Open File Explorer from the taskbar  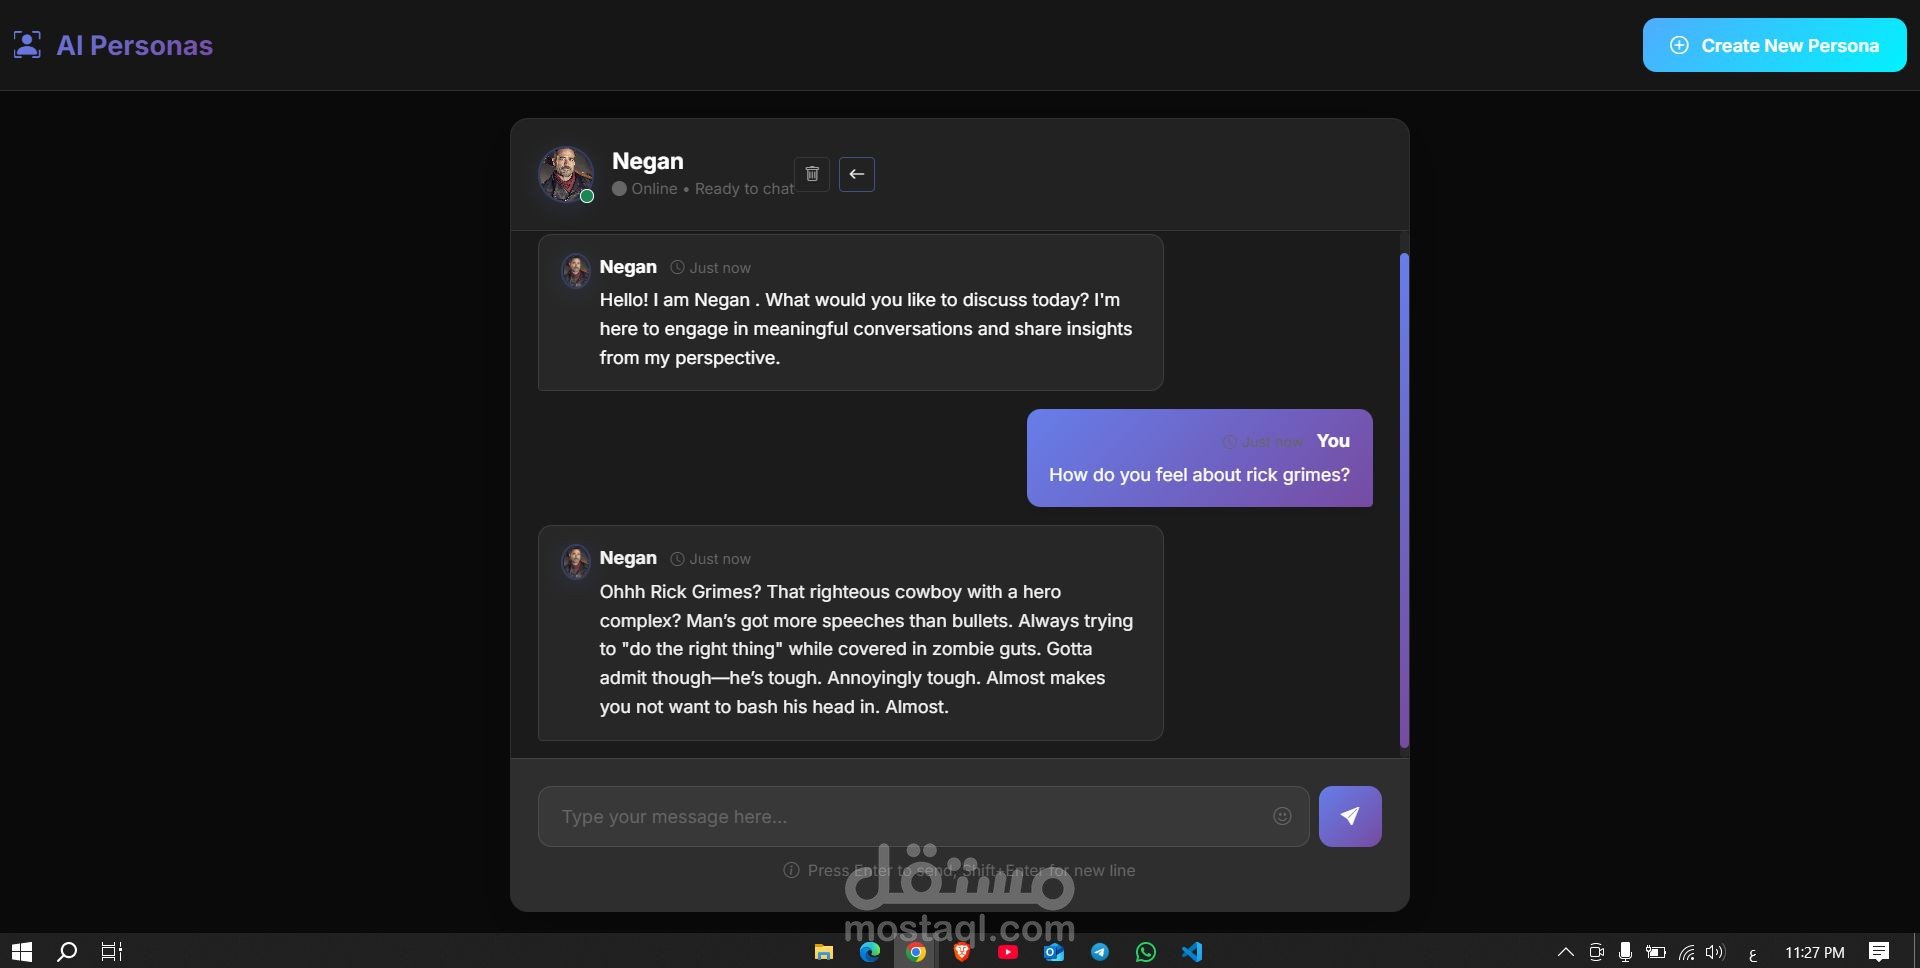click(824, 952)
